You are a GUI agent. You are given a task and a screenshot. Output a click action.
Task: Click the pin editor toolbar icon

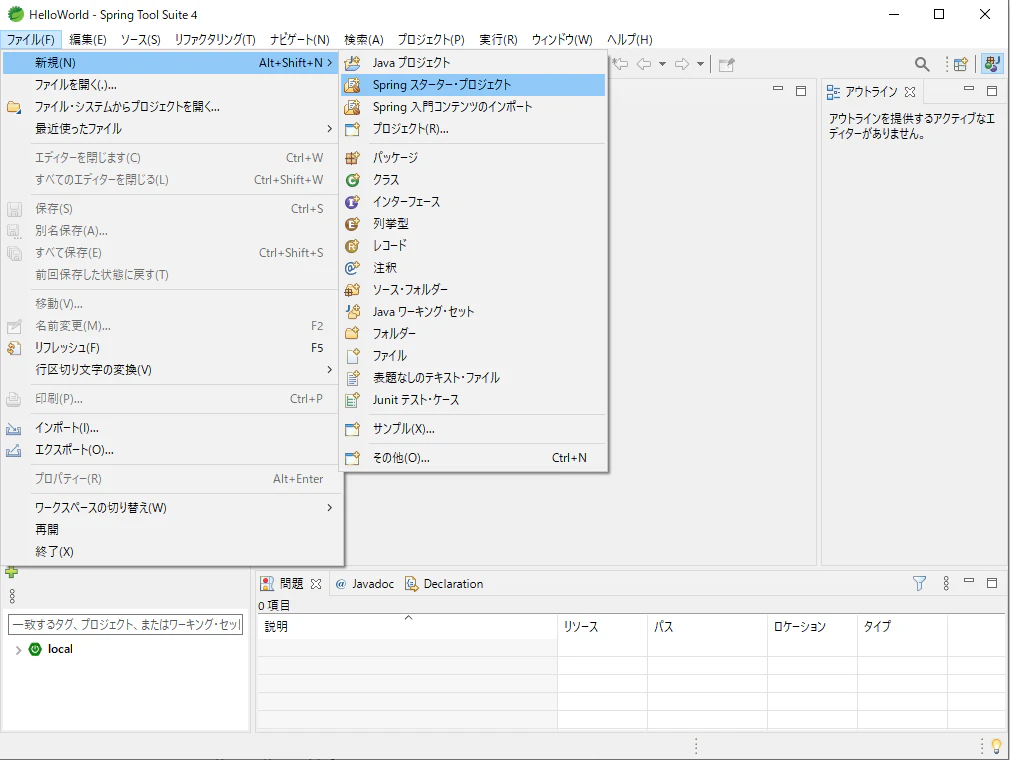(x=727, y=64)
